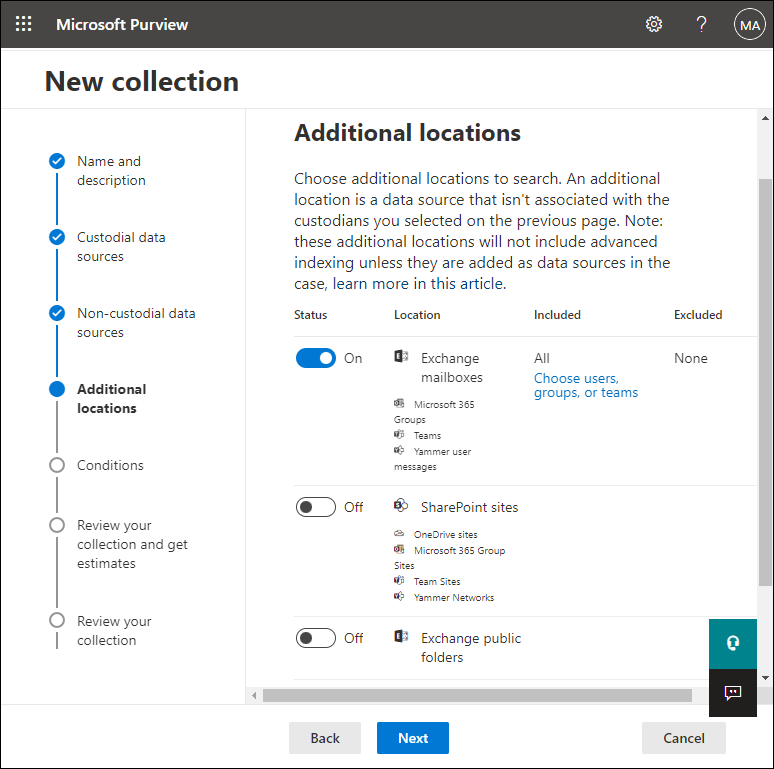Click the Help question mark icon
The image size is (774, 769).
701,24
